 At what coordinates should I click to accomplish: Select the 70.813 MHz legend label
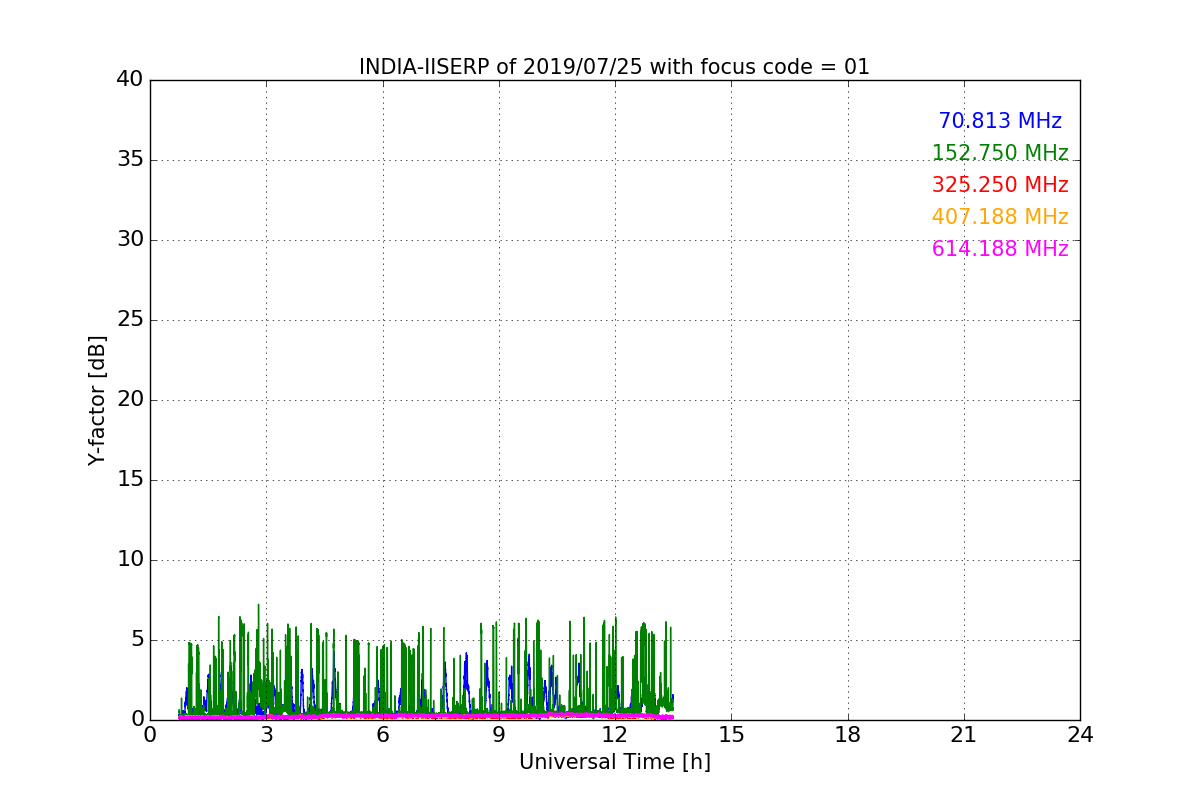(1000, 121)
